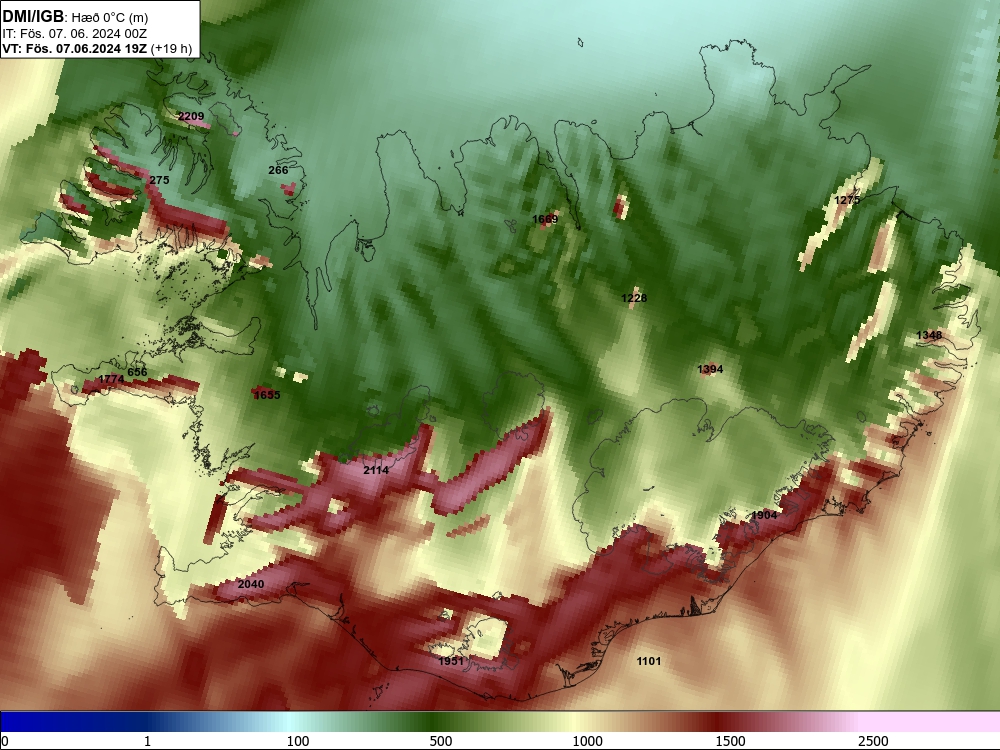Click the IT initial time line

[75, 33]
